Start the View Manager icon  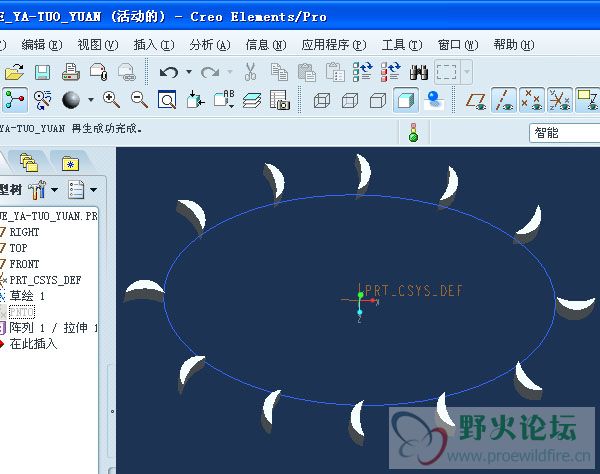(280, 100)
